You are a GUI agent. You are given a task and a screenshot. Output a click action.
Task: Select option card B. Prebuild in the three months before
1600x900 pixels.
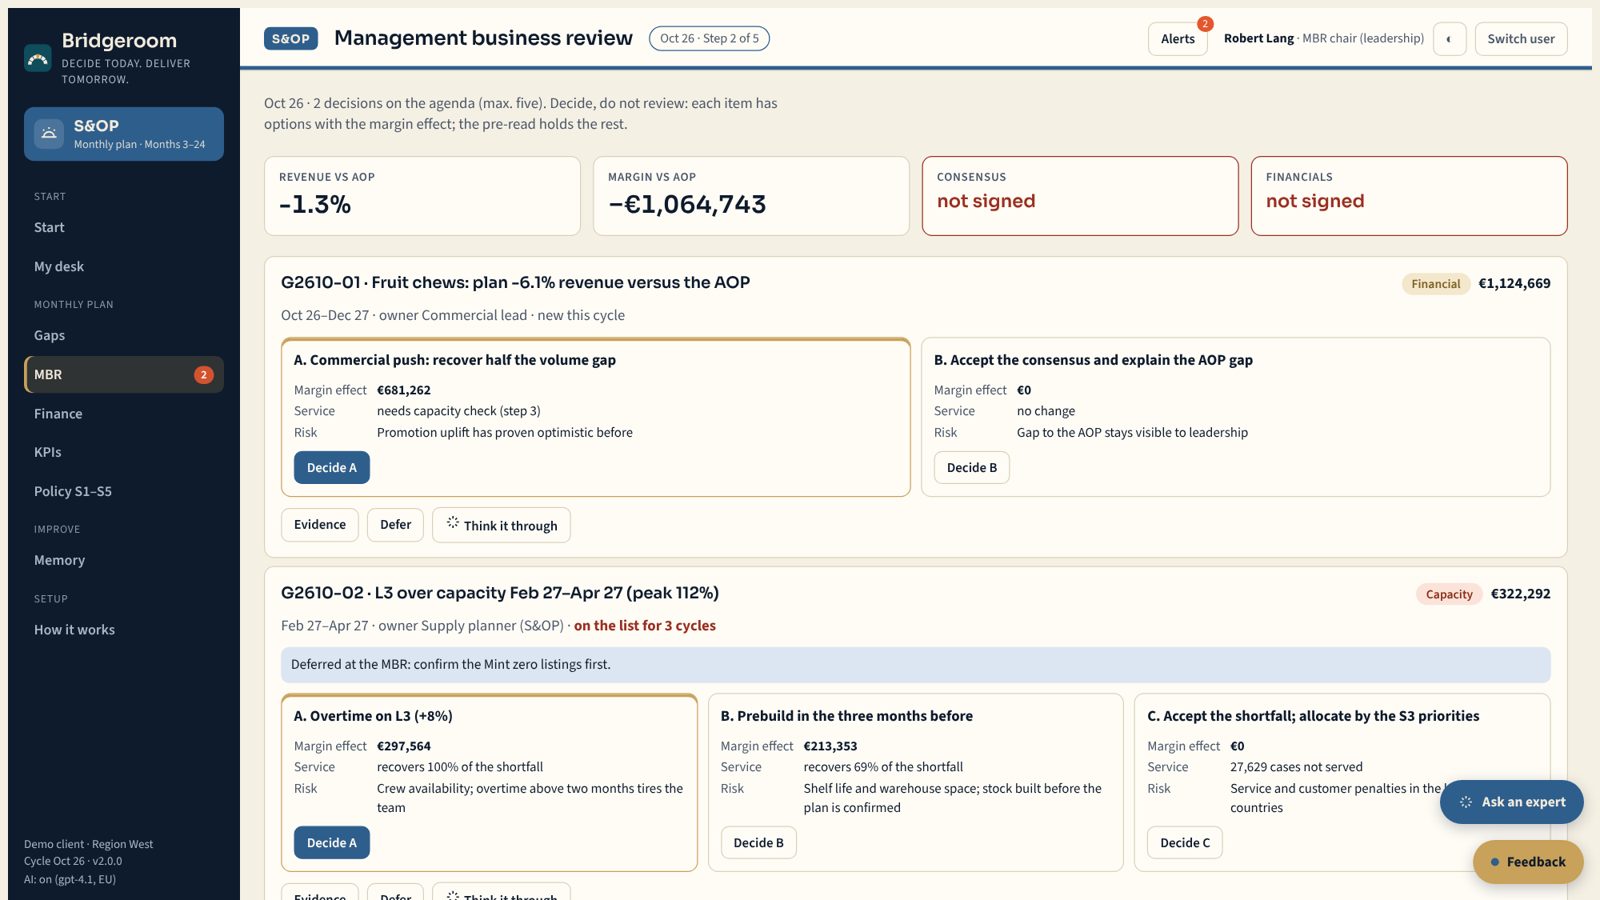tap(916, 782)
